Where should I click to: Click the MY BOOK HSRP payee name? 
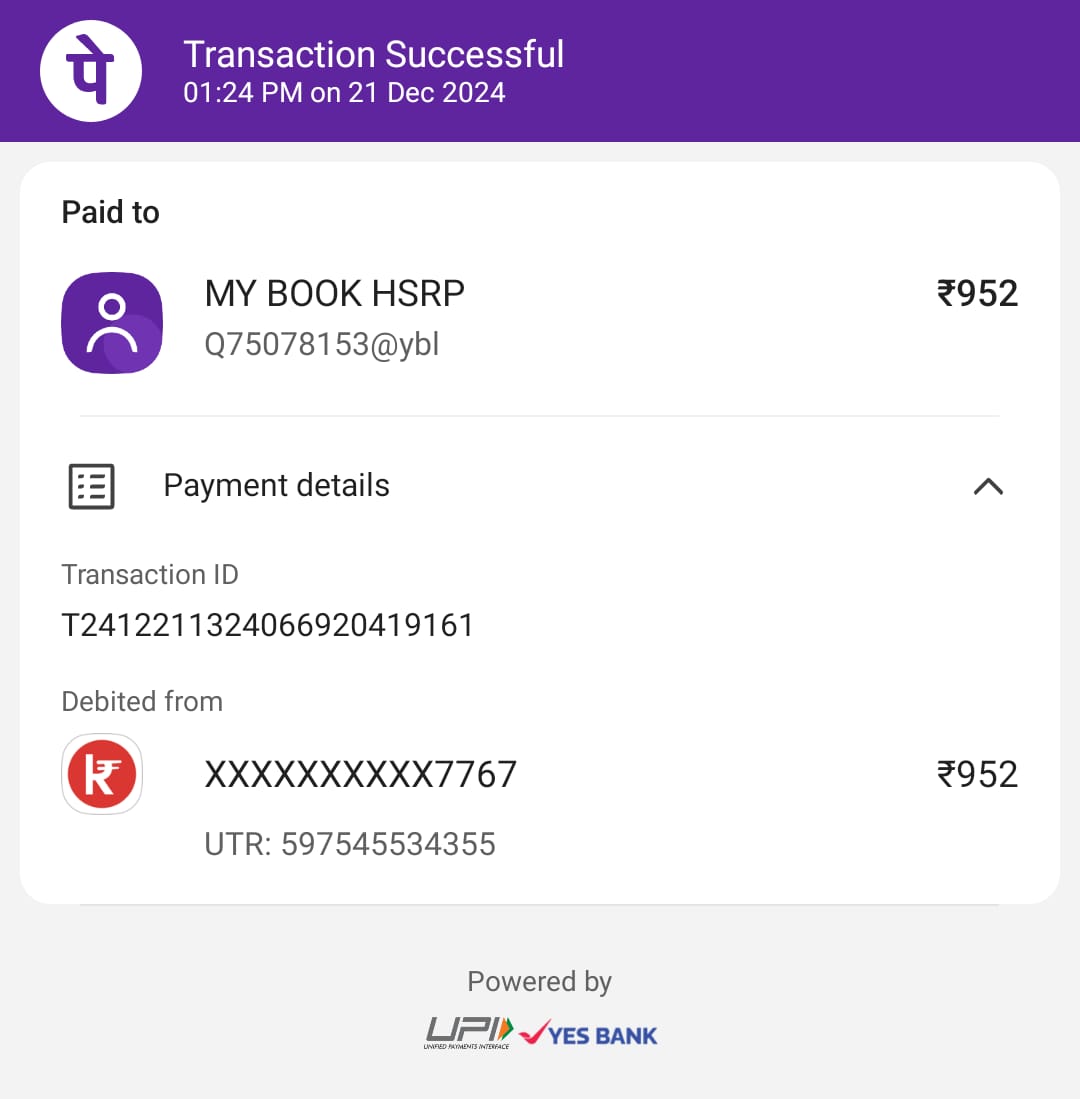coord(334,294)
